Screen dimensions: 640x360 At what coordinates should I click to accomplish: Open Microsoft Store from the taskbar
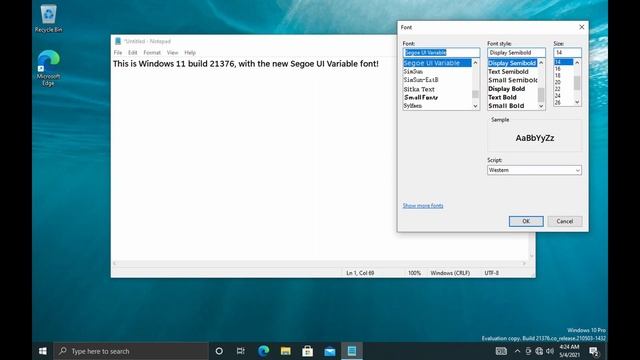(308, 351)
